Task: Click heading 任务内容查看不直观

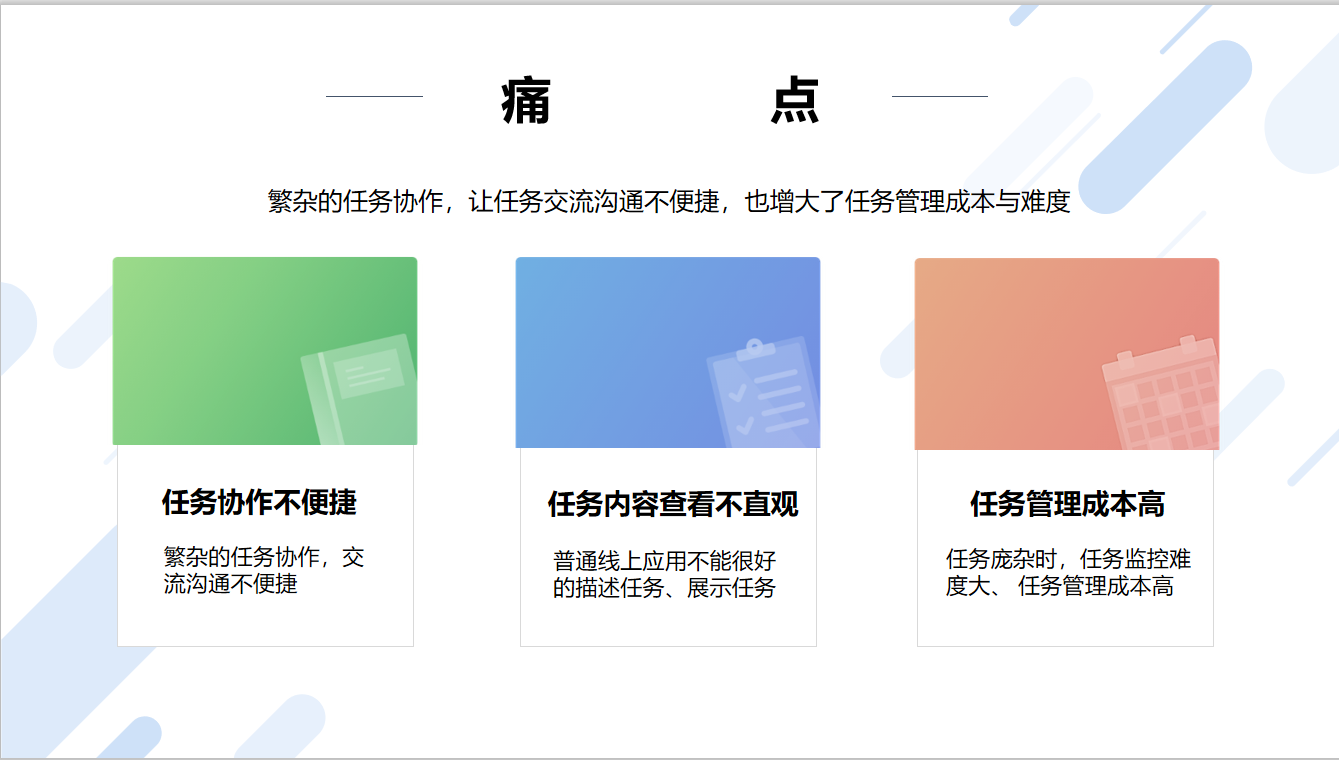Action: point(673,504)
